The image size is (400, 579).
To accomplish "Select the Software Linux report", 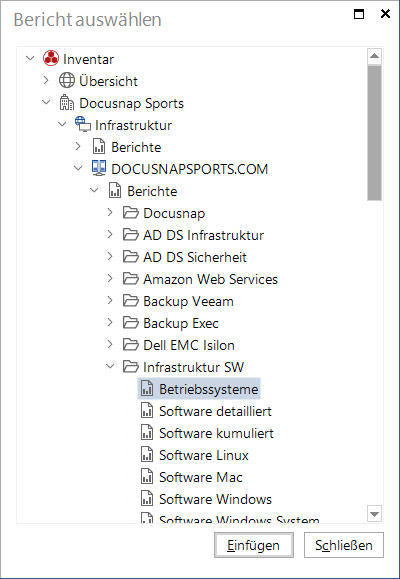I will 204,455.
